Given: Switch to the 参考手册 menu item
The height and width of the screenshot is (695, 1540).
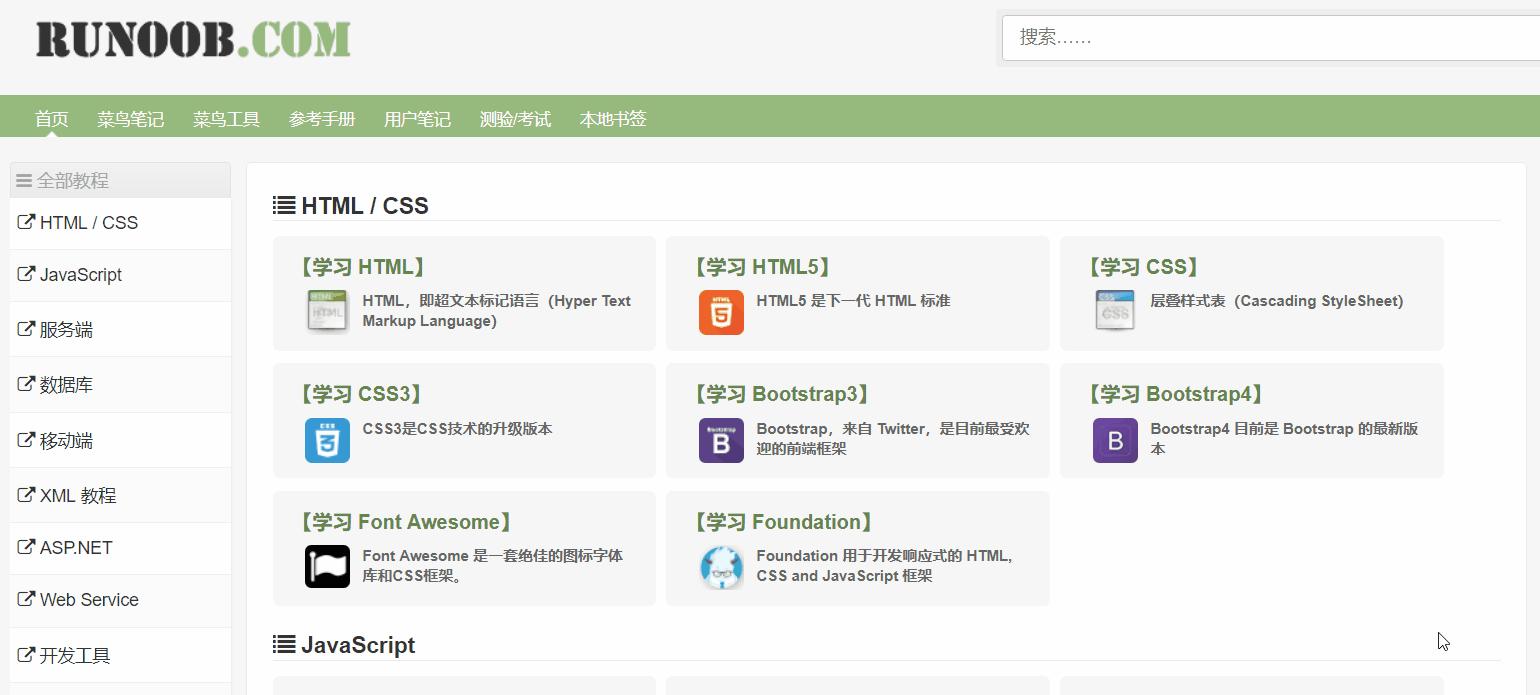Looking at the screenshot, I should (321, 118).
